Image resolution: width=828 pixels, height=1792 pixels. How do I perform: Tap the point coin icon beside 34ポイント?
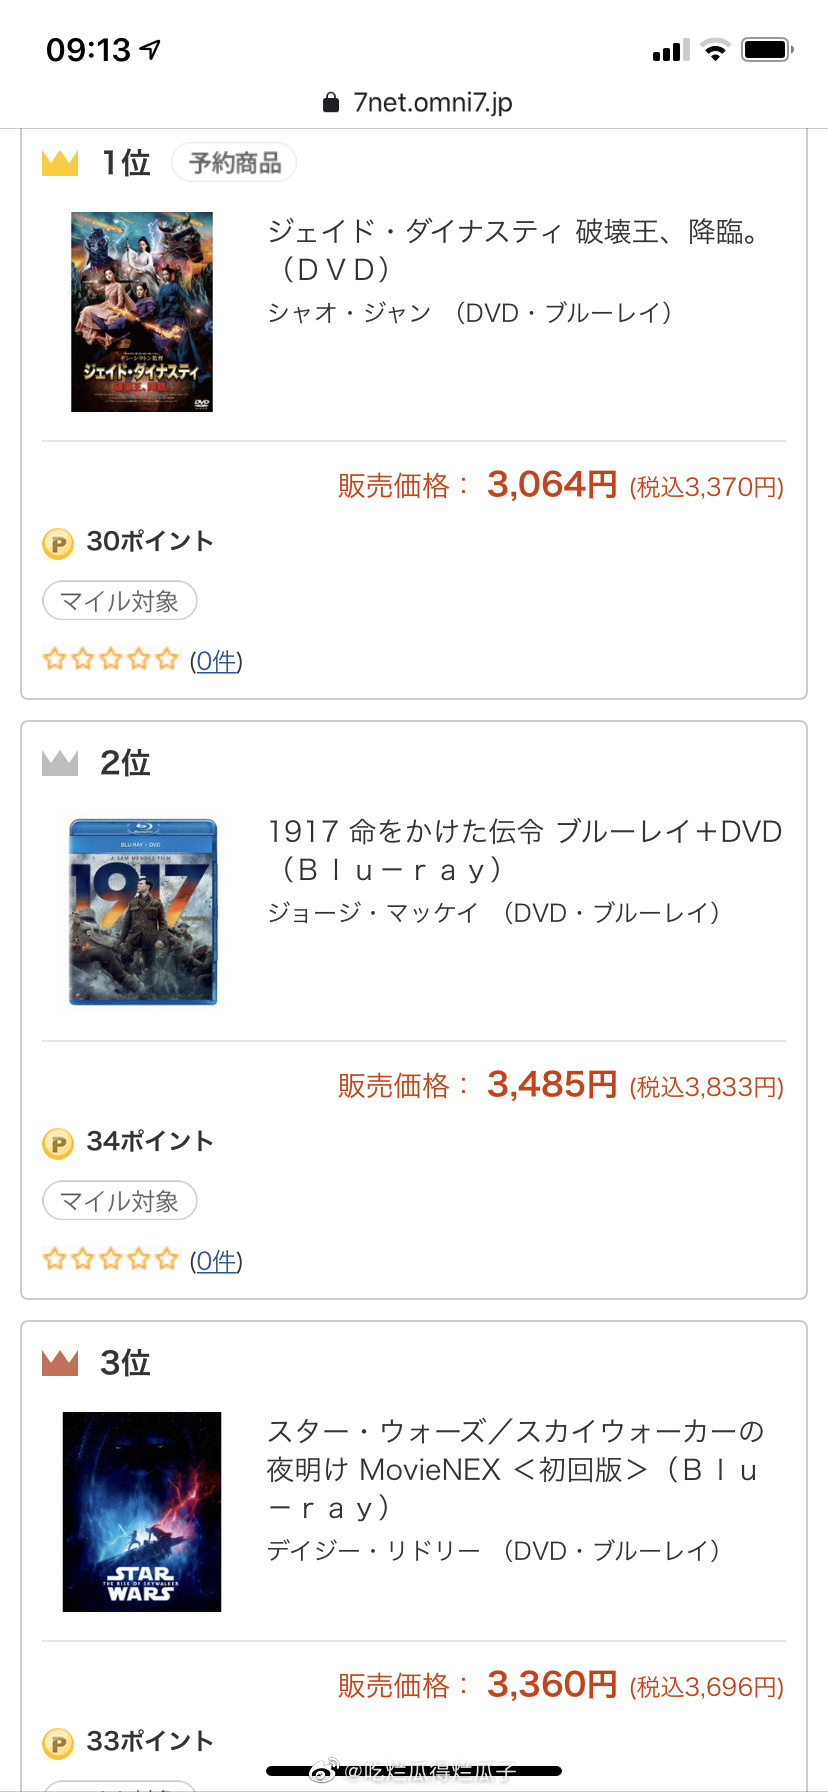point(58,1143)
